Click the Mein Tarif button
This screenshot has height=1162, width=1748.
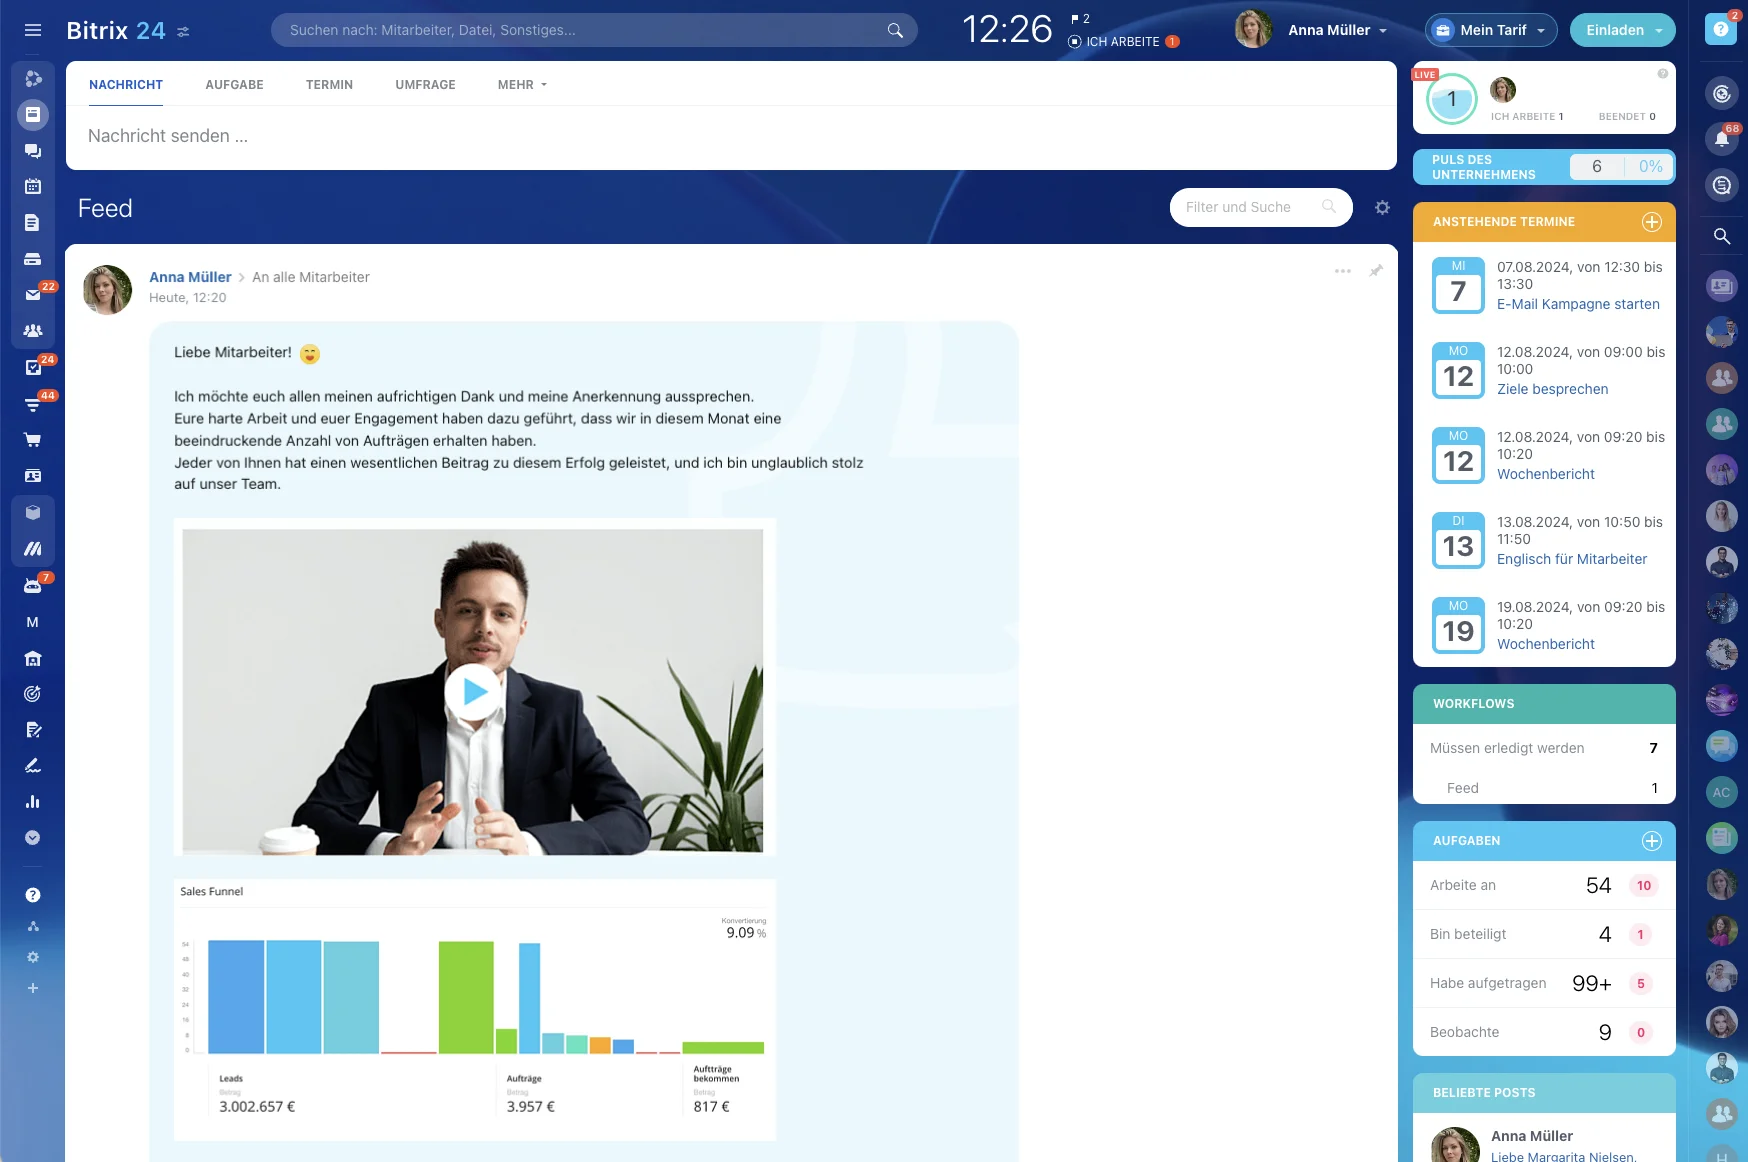(x=1490, y=30)
